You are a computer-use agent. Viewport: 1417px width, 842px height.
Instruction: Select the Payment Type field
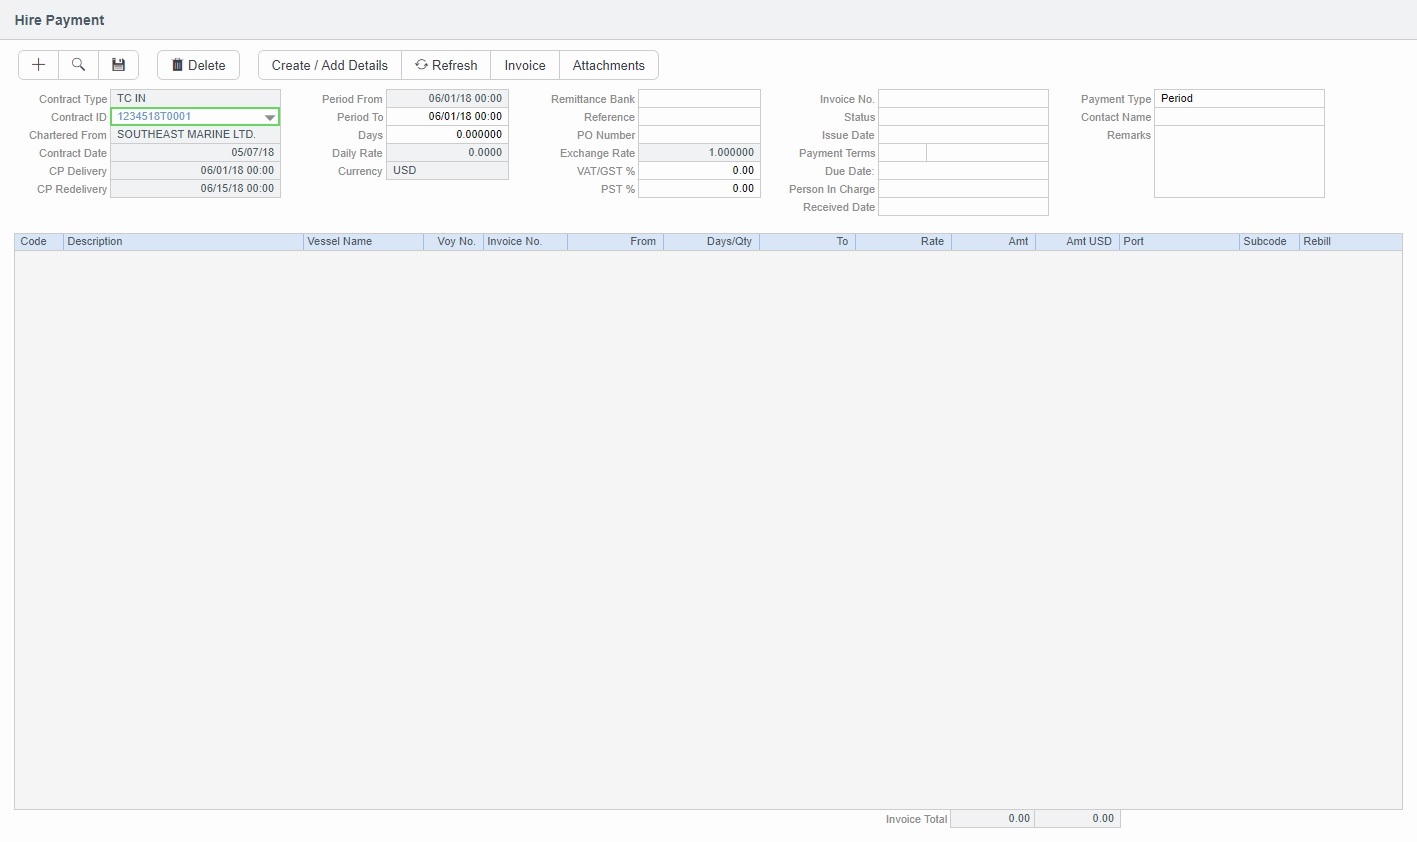[x=1238, y=98]
